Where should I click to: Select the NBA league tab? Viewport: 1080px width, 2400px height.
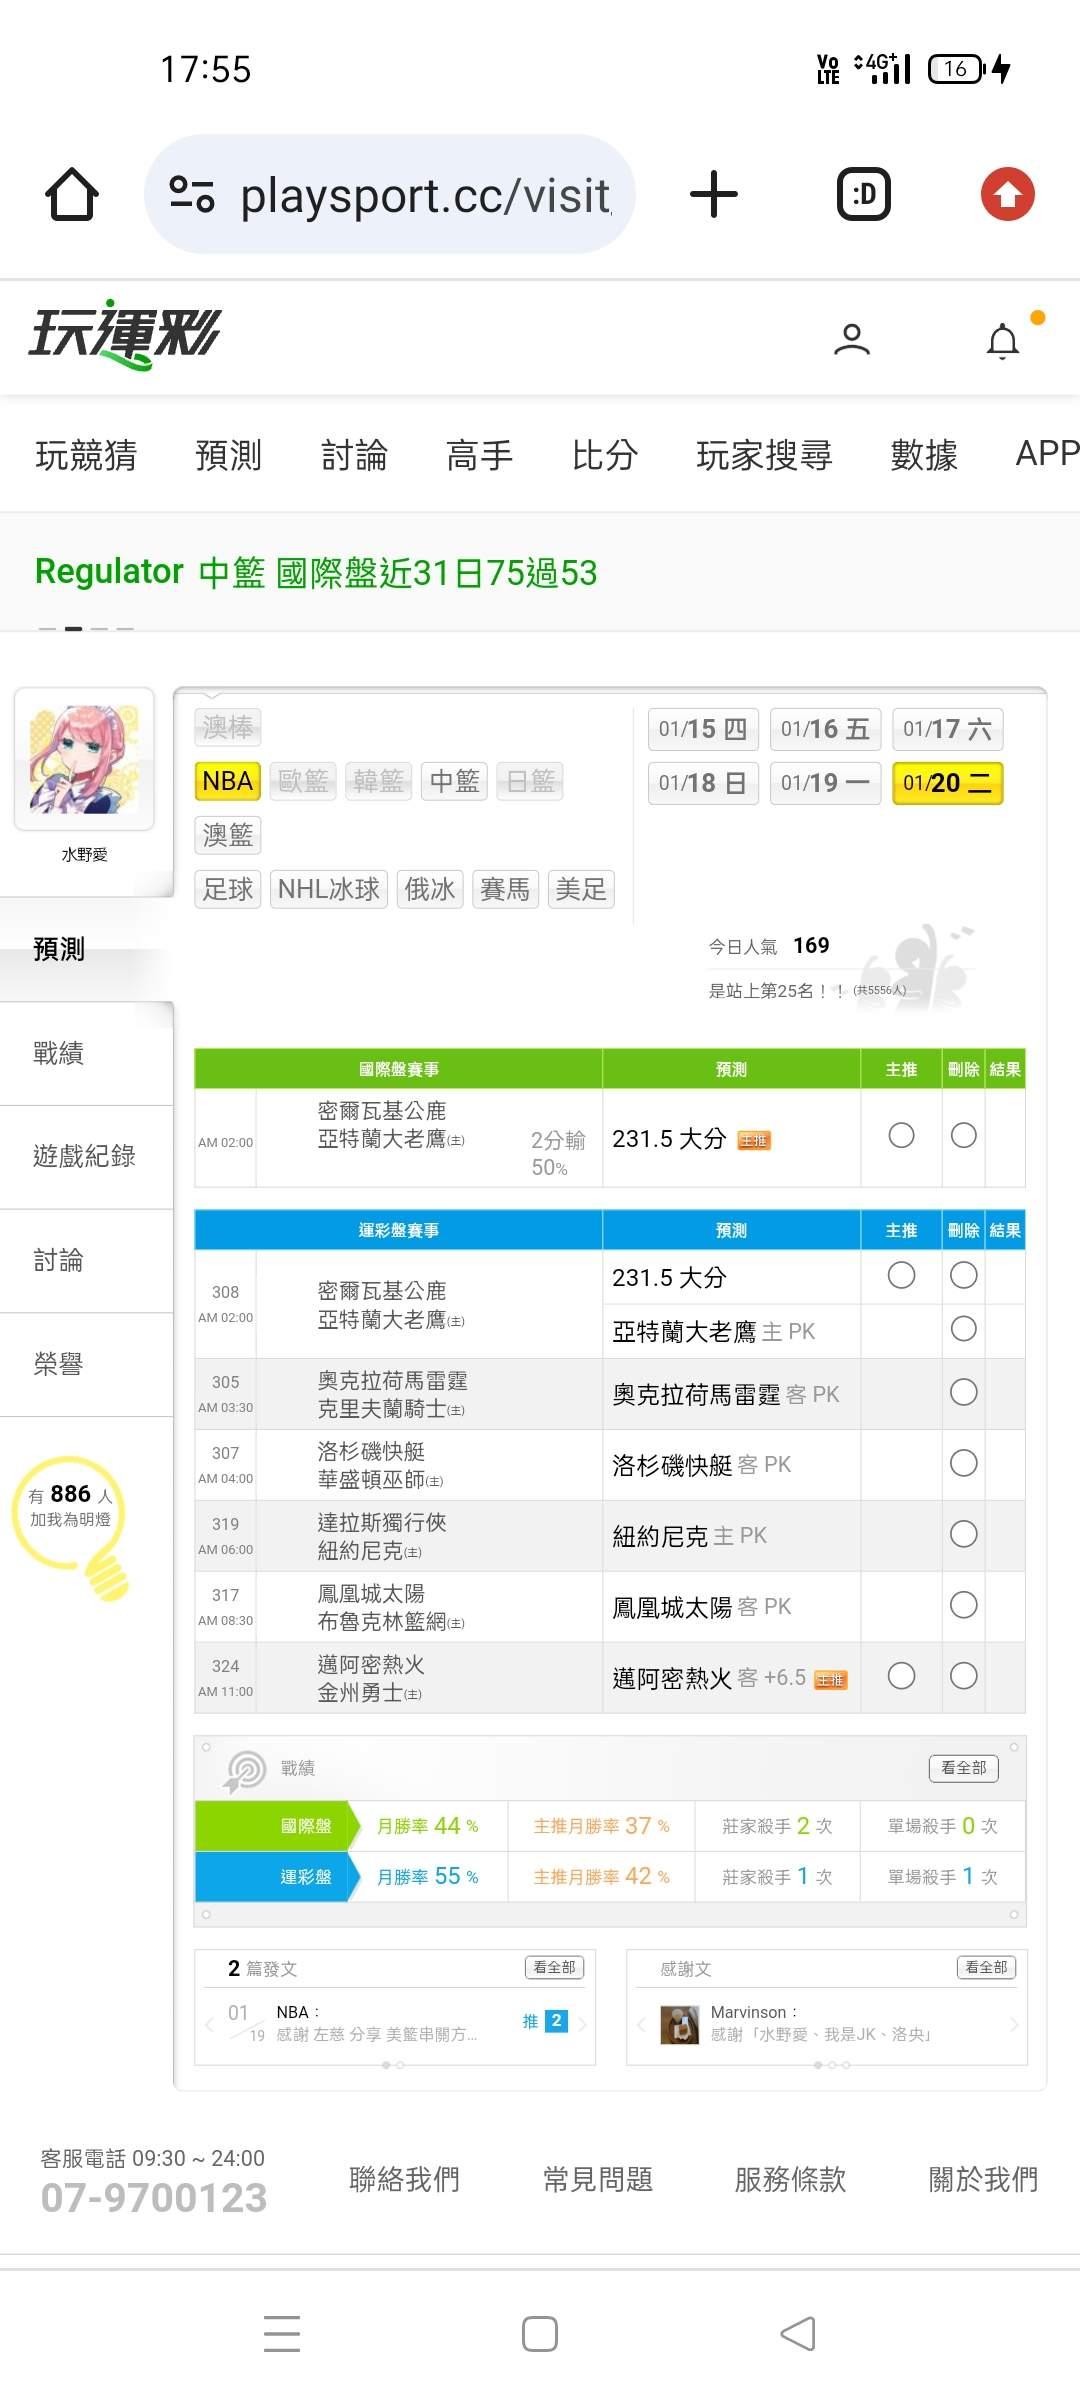pos(228,781)
